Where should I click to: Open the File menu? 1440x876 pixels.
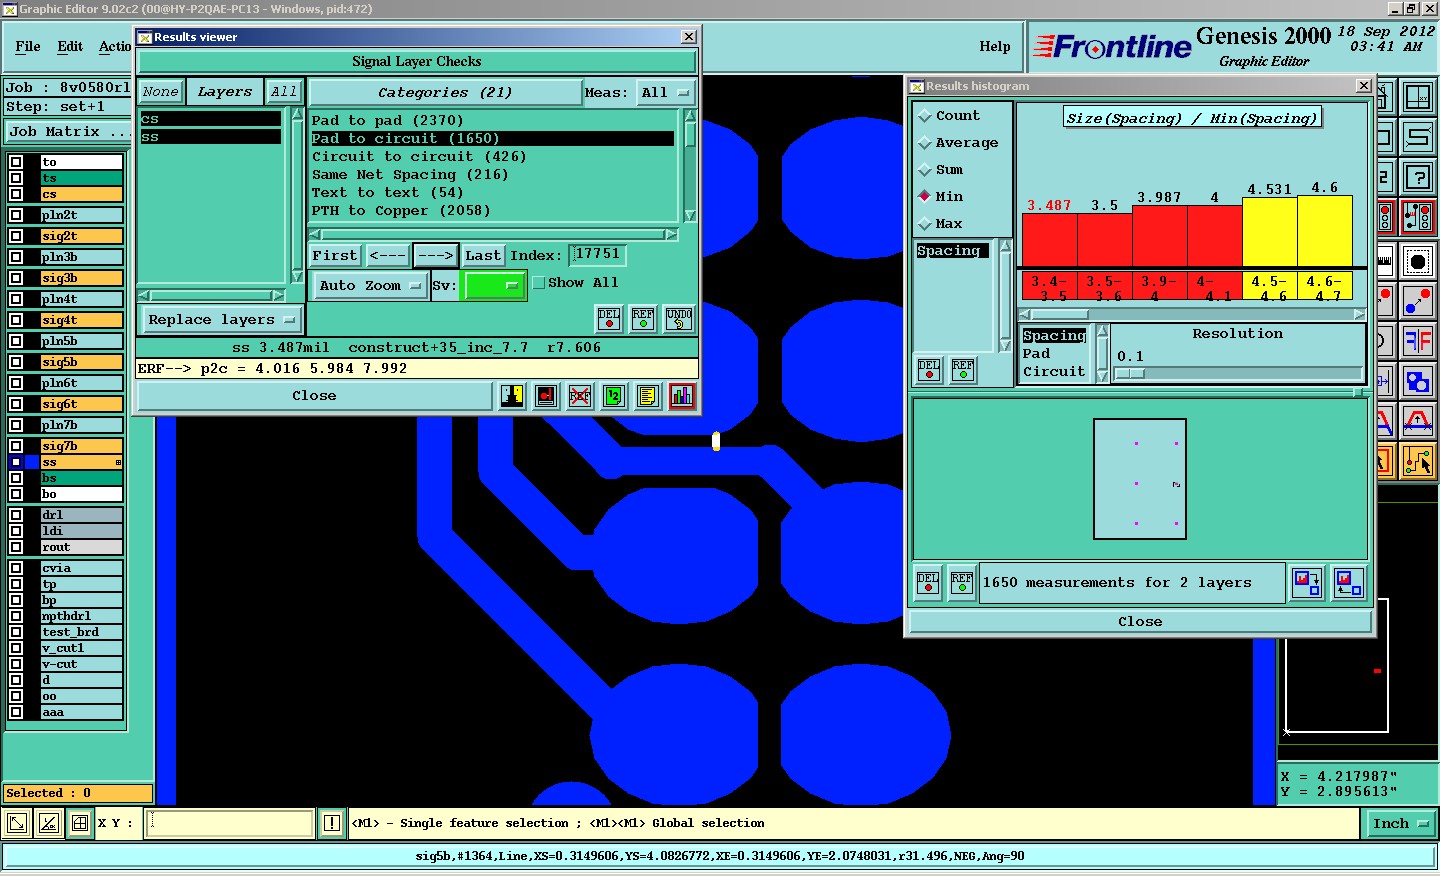[x=28, y=46]
